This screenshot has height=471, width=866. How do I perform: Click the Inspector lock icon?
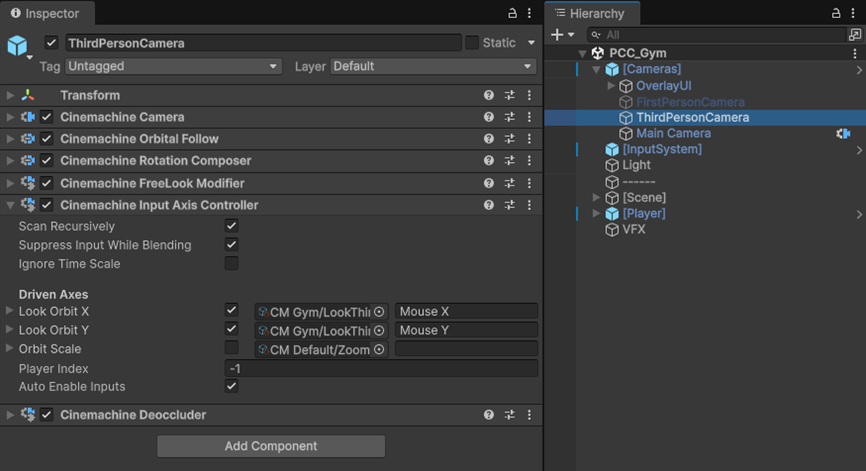[512, 13]
